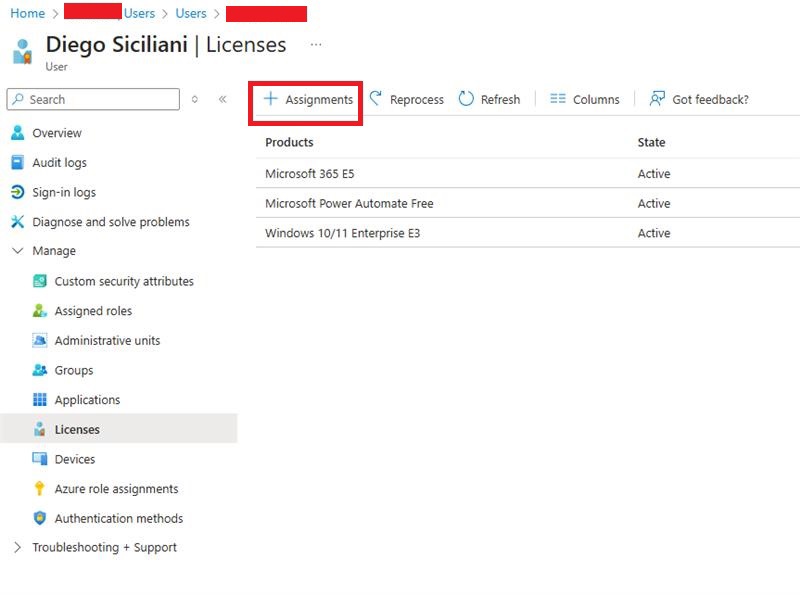
Task: Open the ellipsis more options menu
Action: (x=316, y=45)
